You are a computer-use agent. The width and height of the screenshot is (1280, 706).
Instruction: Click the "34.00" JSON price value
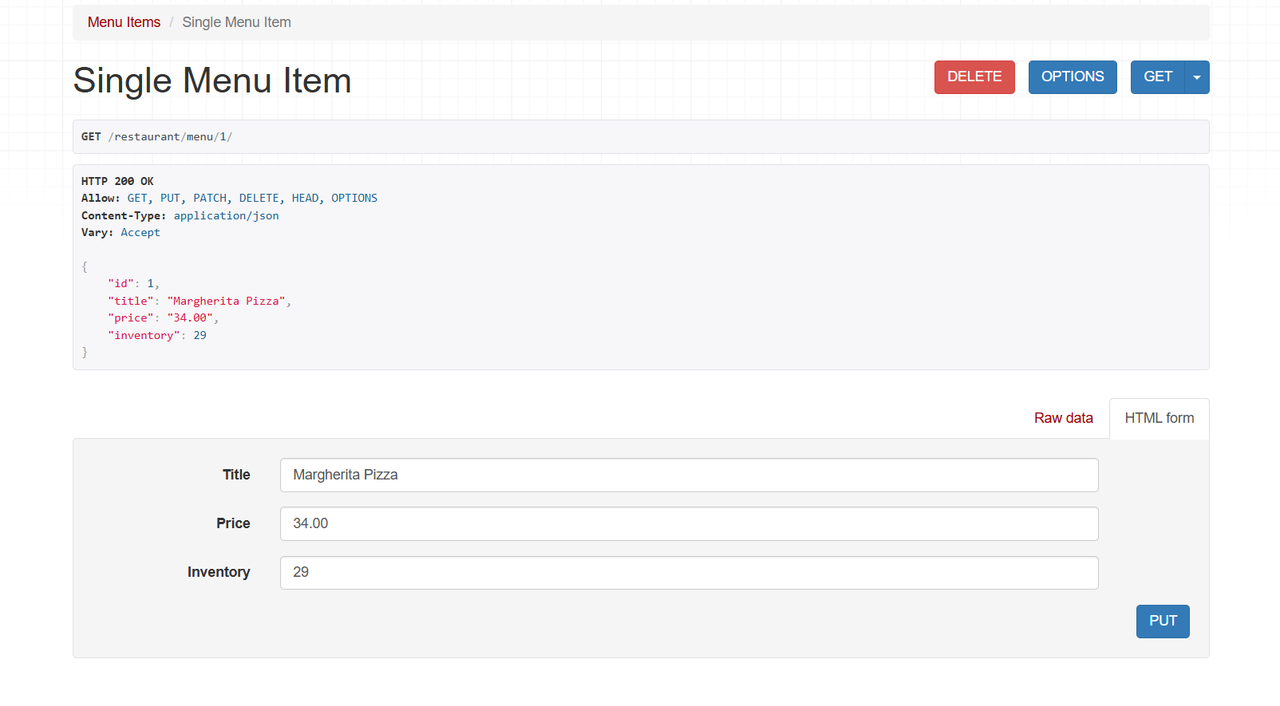(x=190, y=317)
